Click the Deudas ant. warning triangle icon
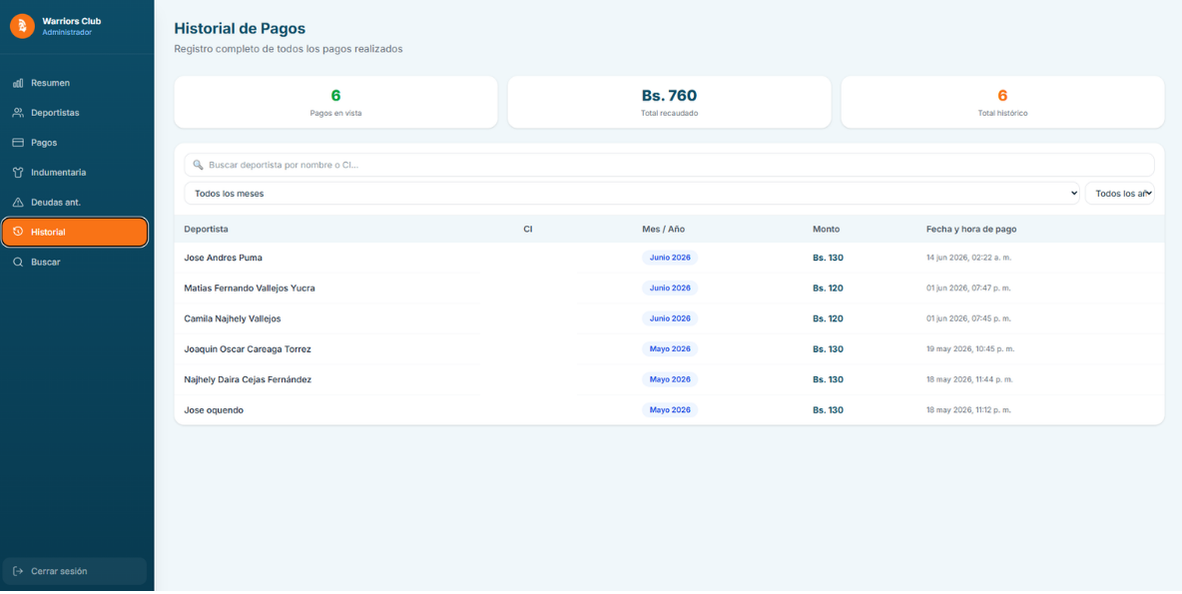Screen dimensions: 1182x594 coord(18,202)
